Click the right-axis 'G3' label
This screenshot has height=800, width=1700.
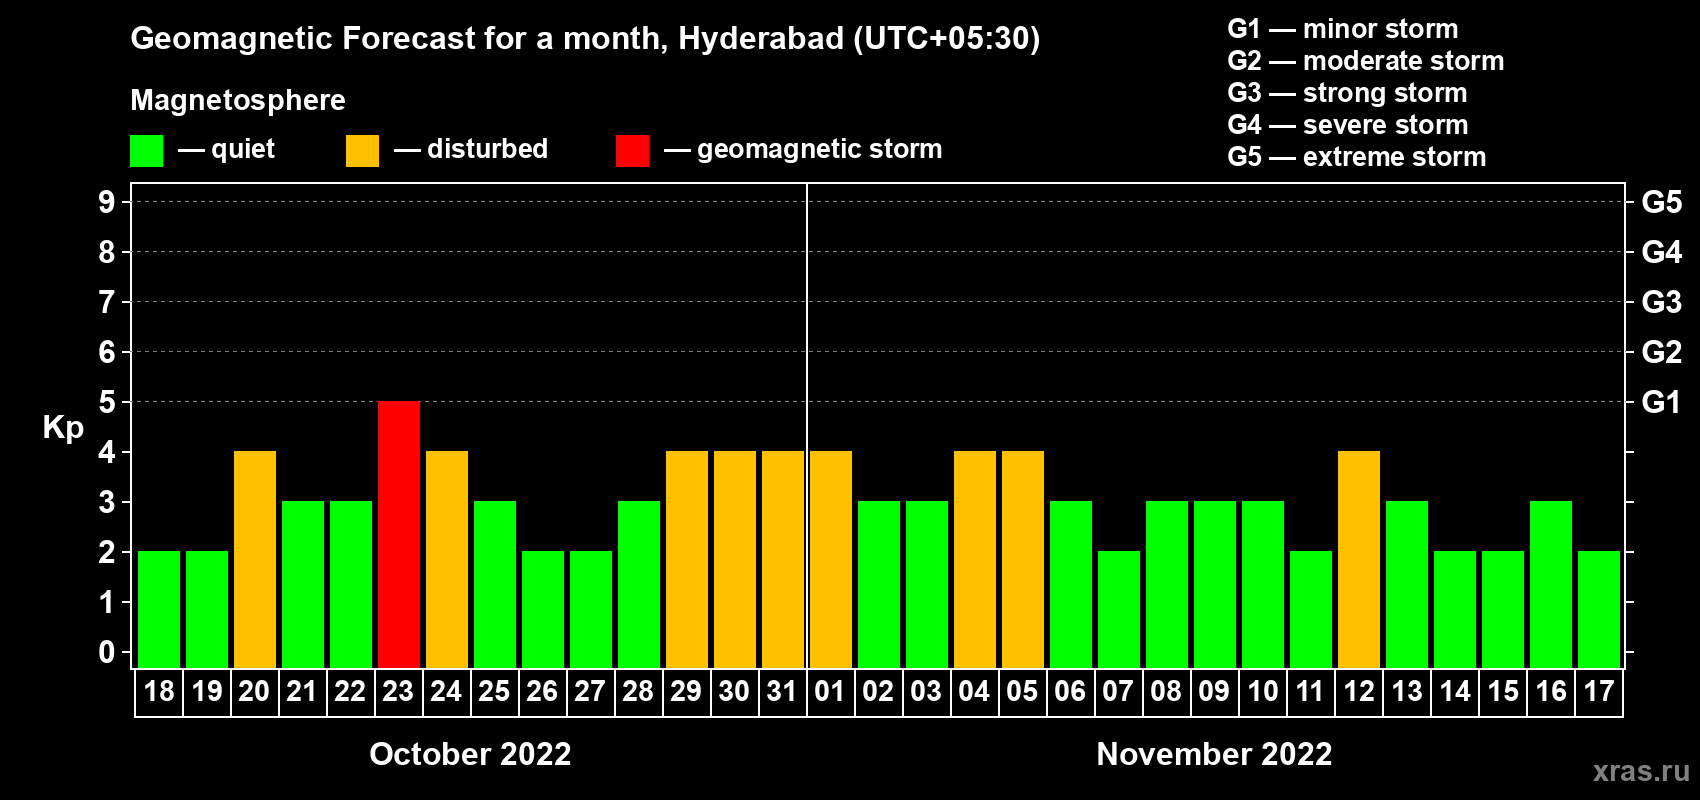(1662, 302)
